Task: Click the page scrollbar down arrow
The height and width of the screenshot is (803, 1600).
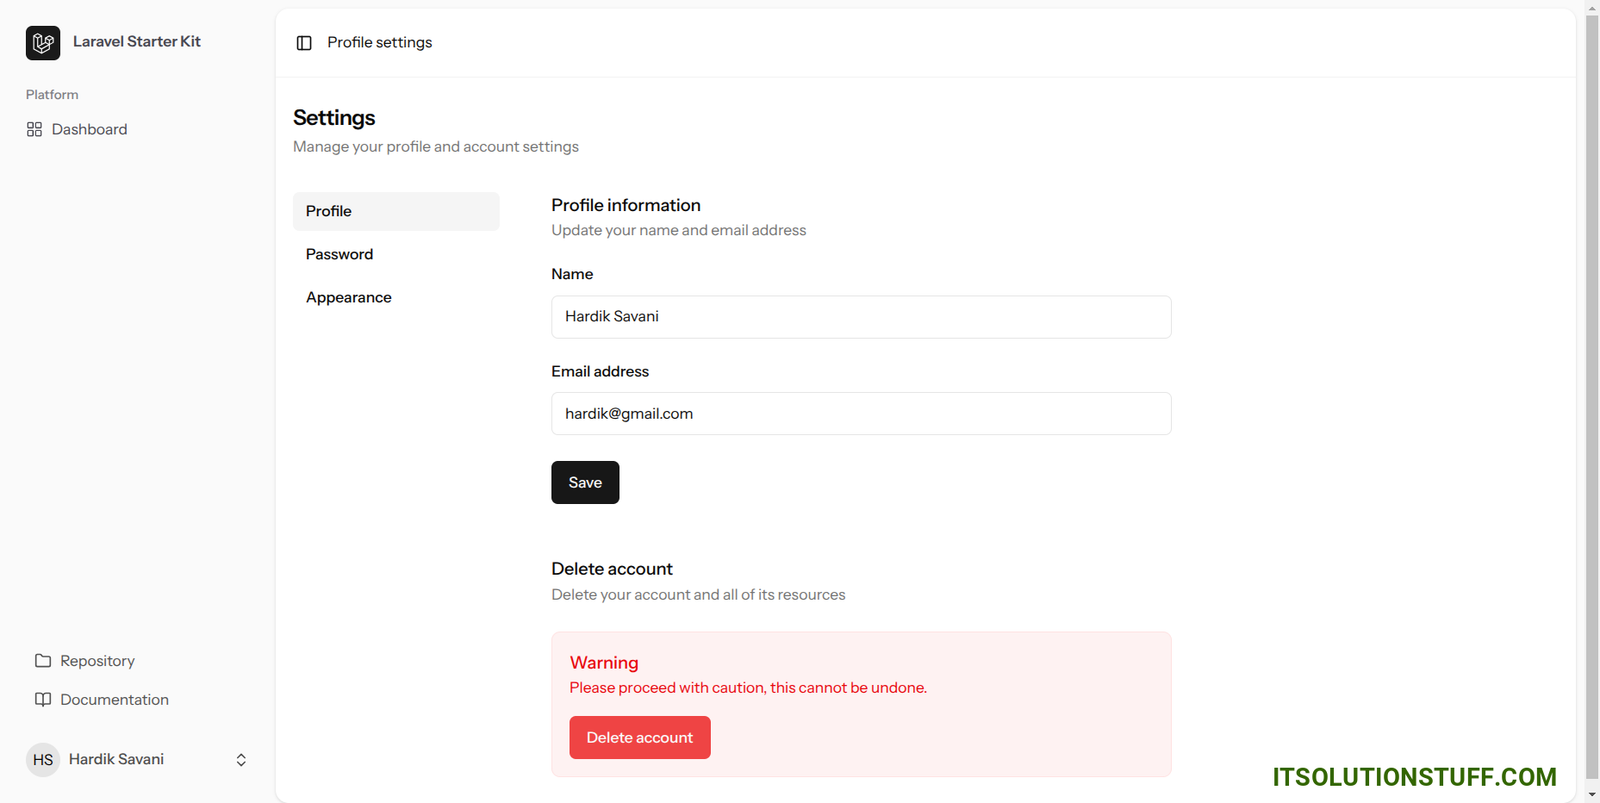Action: pyautogui.click(x=1592, y=795)
